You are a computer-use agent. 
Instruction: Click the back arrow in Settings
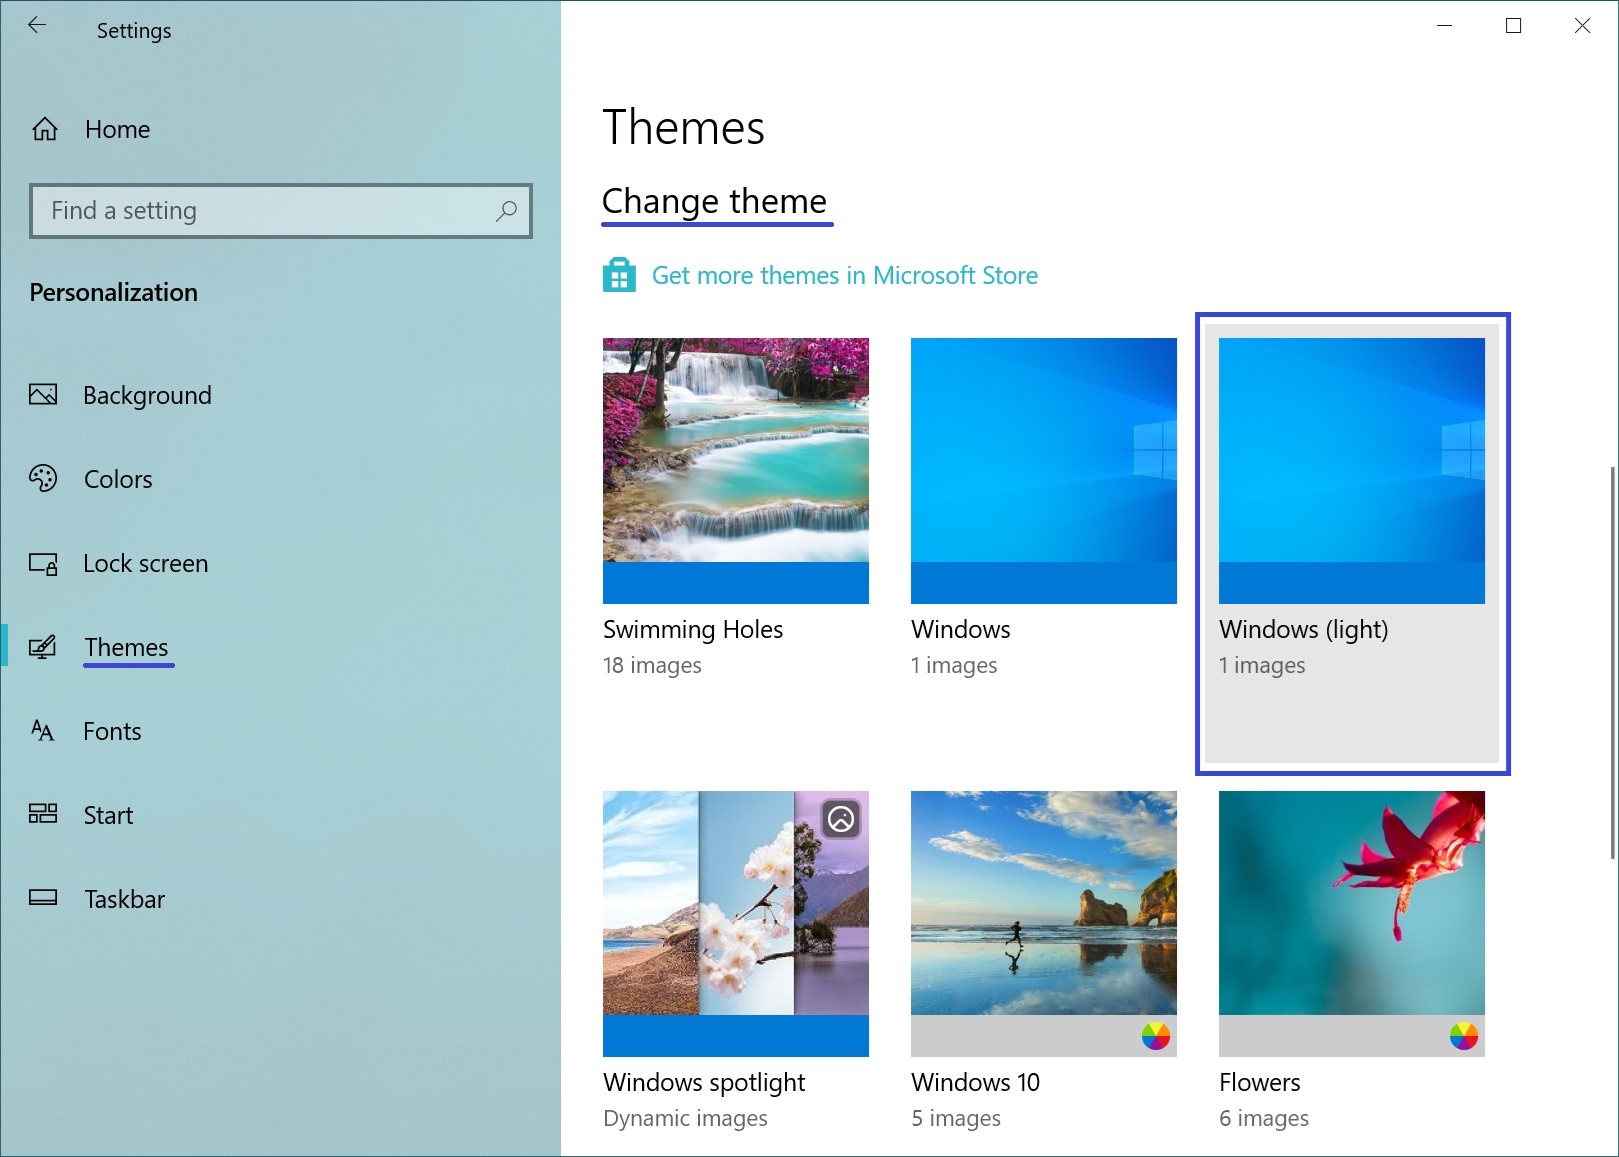point(37,26)
